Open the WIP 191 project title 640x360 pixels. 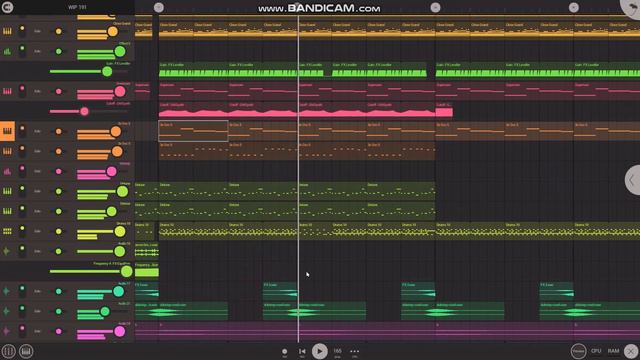click(x=77, y=7)
